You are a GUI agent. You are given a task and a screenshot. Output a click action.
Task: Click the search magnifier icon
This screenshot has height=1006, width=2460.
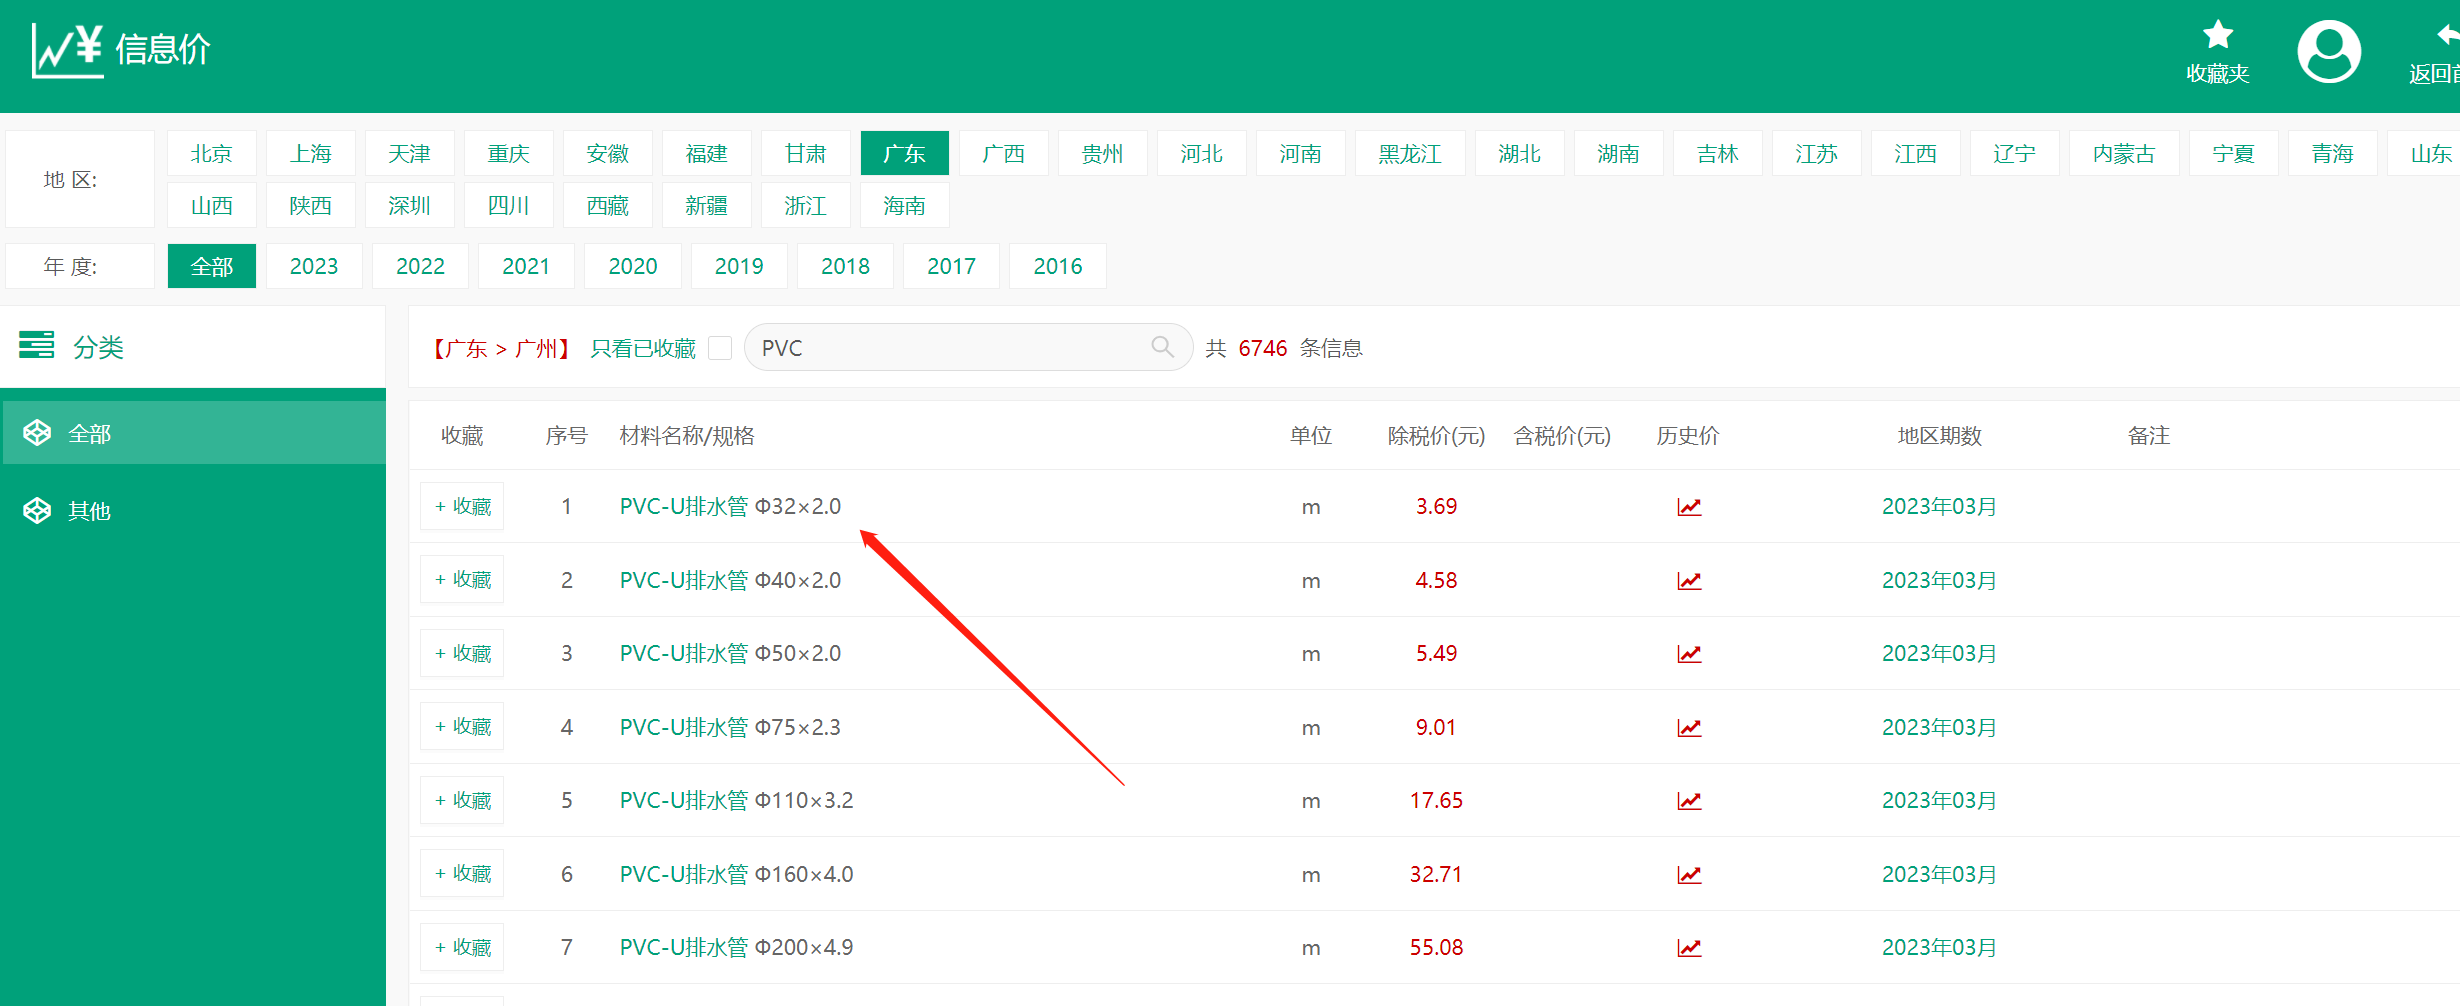[x=1162, y=347]
